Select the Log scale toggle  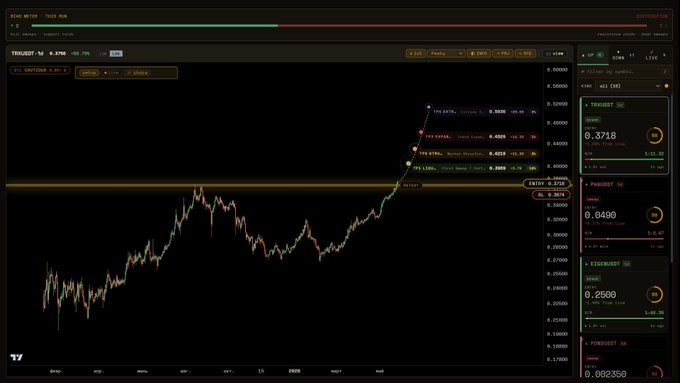click(x=116, y=53)
